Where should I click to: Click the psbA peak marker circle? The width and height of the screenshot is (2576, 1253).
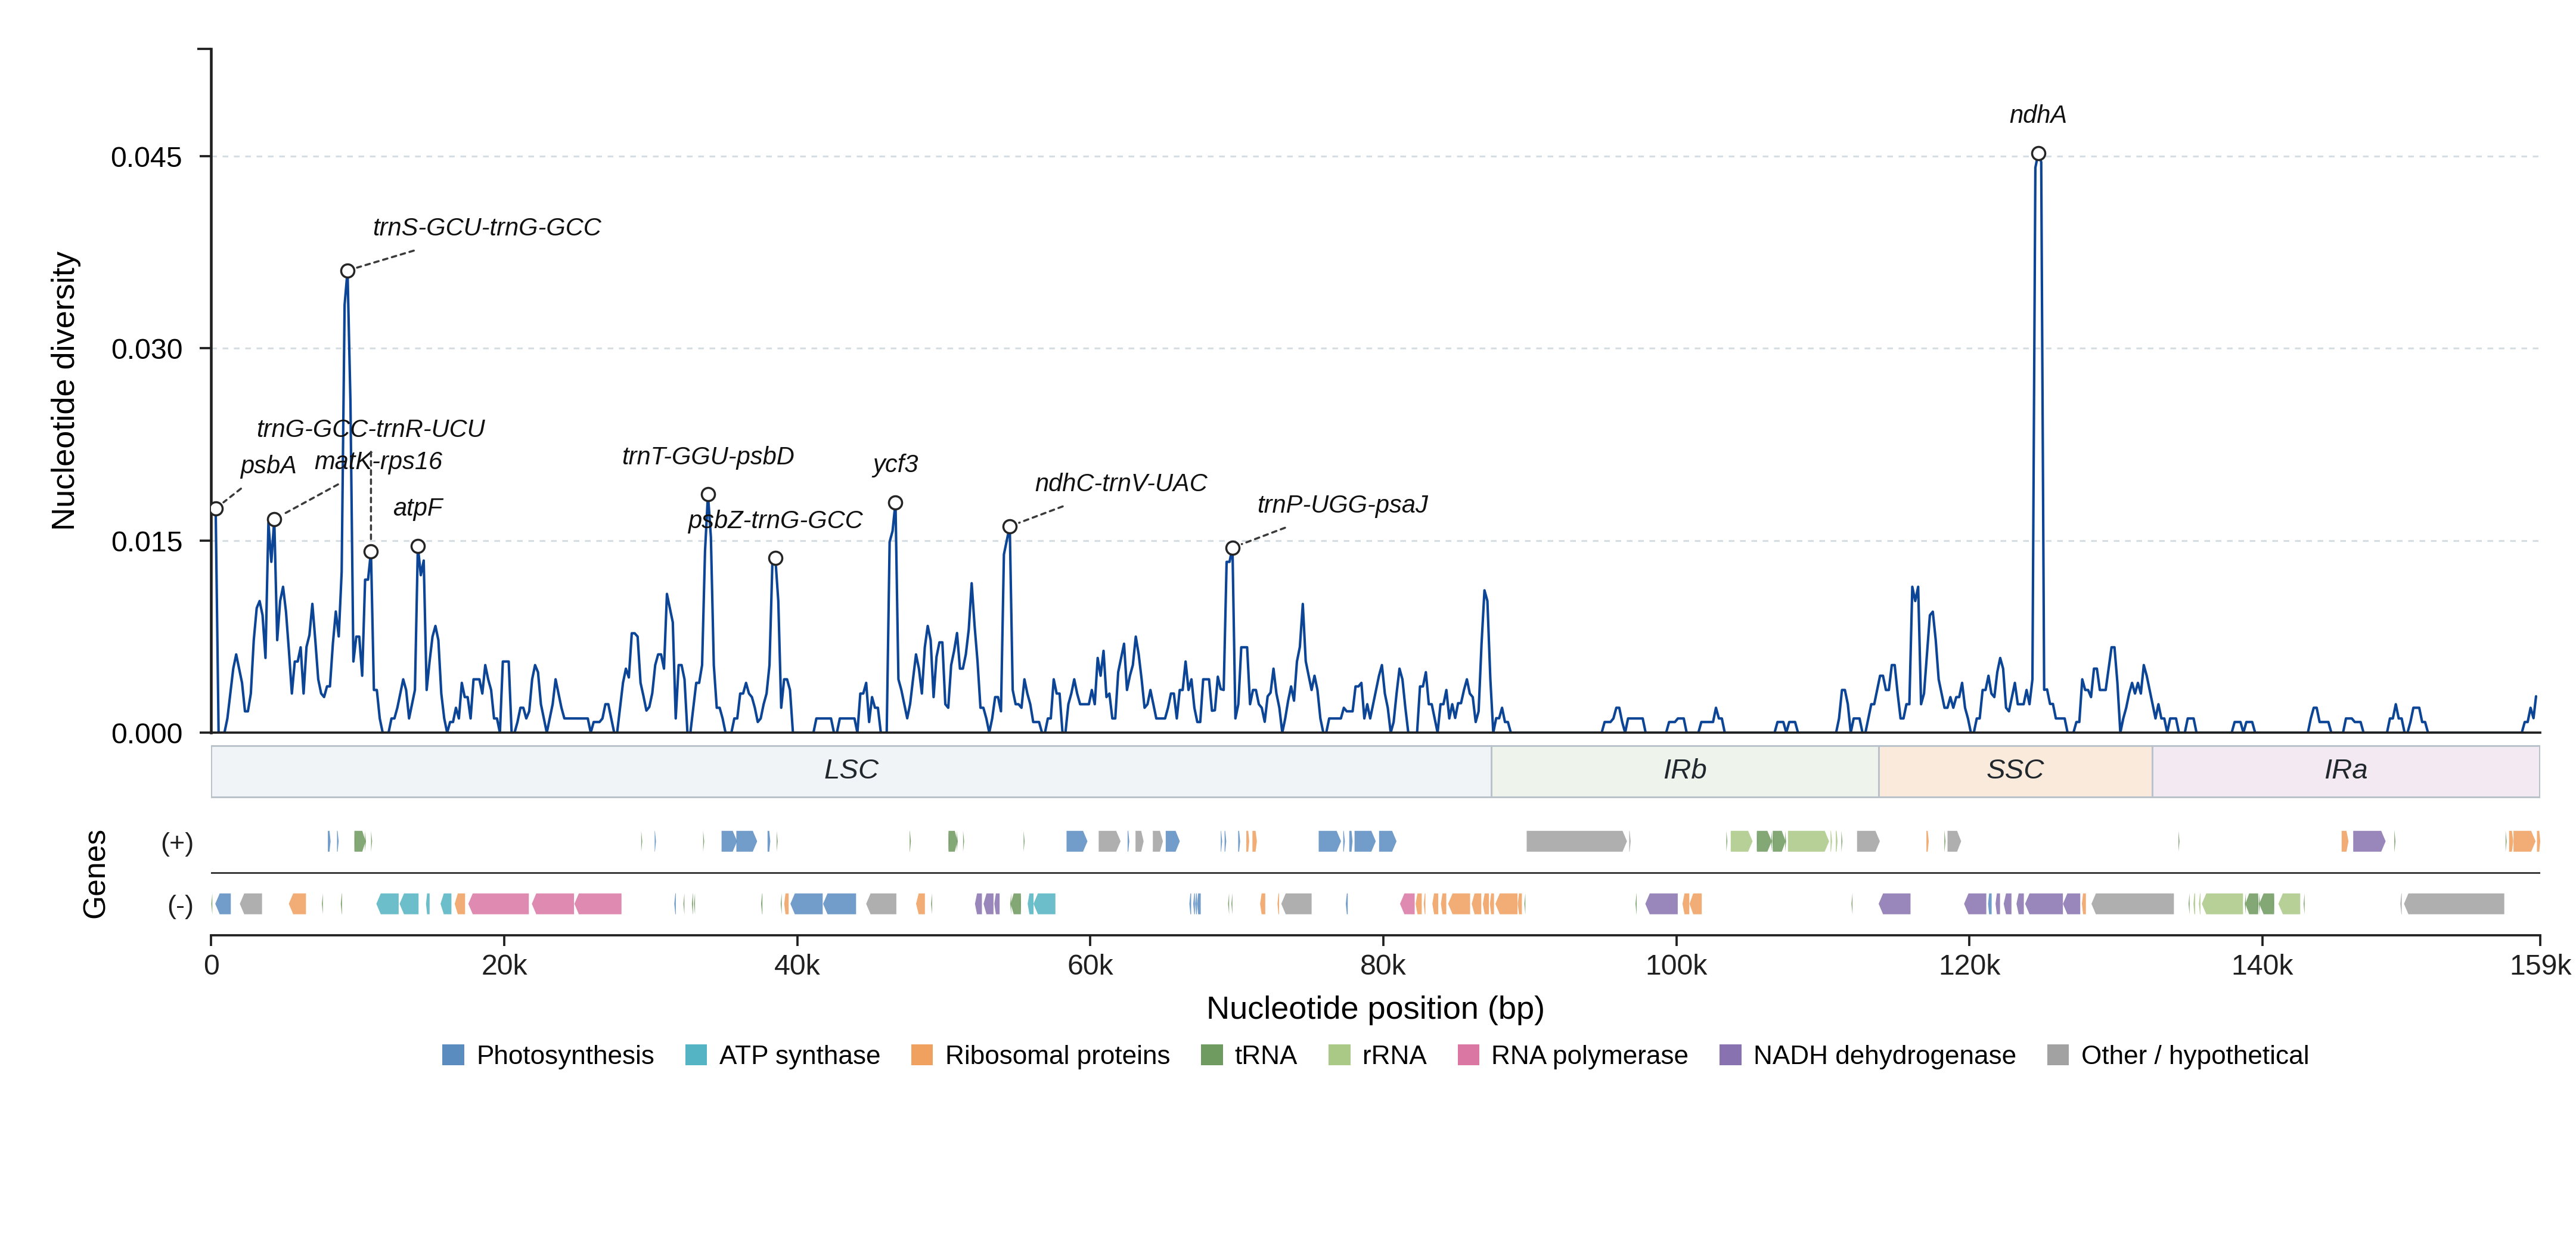(x=216, y=509)
